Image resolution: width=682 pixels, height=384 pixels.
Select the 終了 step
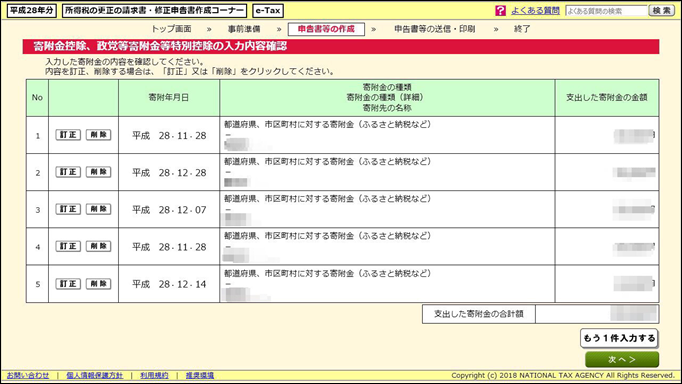(x=522, y=29)
